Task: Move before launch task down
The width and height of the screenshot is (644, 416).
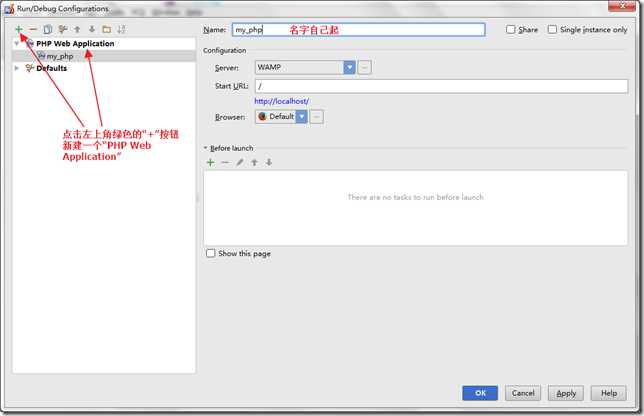Action: (x=269, y=162)
